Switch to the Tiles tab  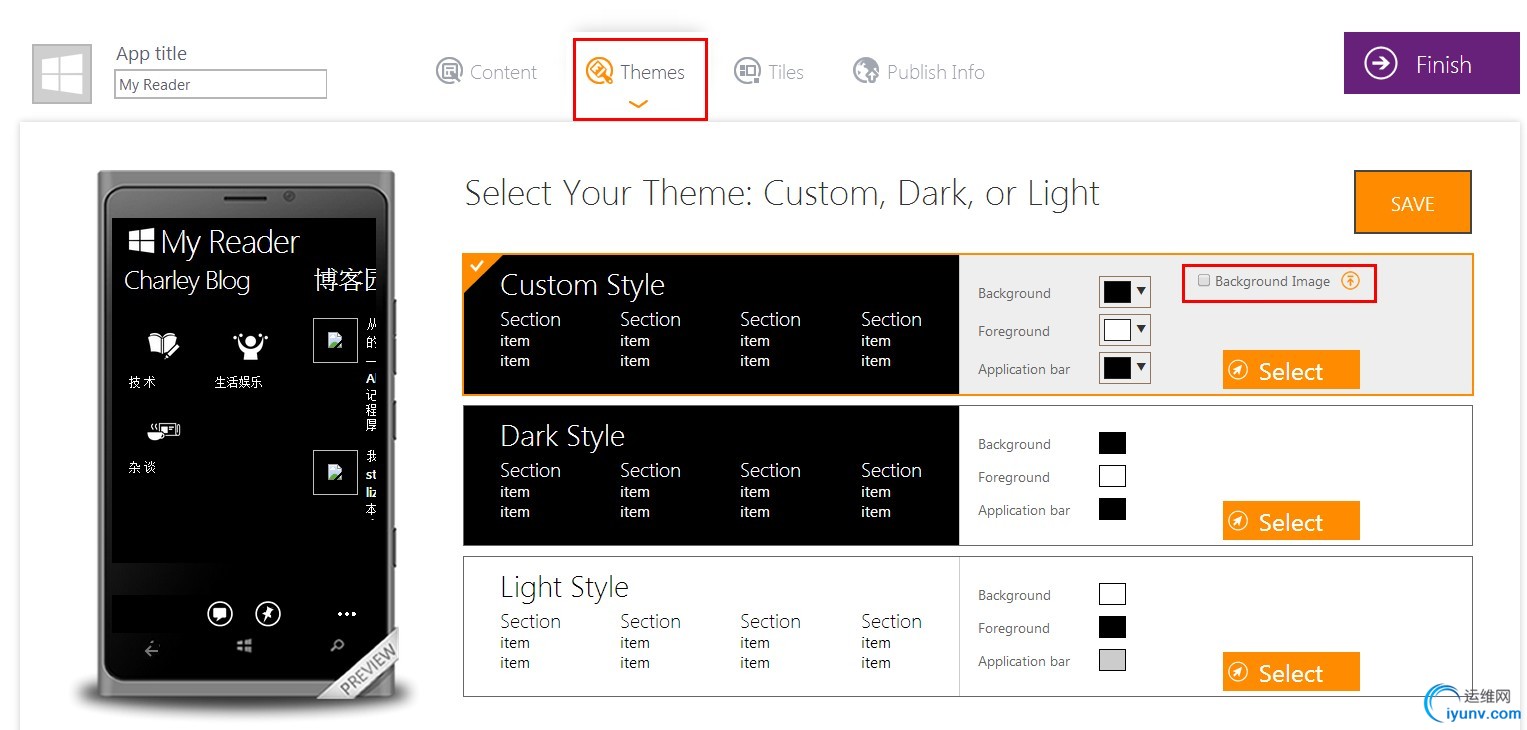(x=769, y=72)
